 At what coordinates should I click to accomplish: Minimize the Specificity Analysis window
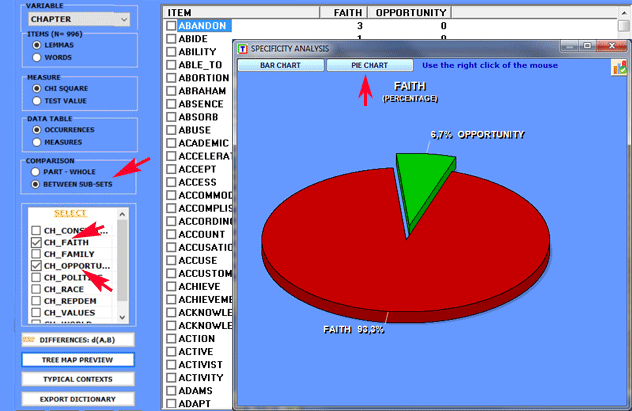tap(569, 46)
